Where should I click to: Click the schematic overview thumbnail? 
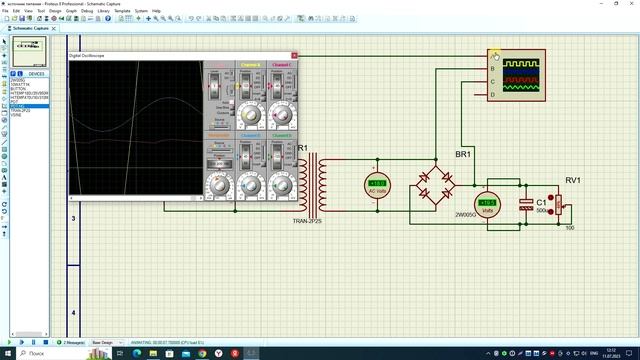29,51
